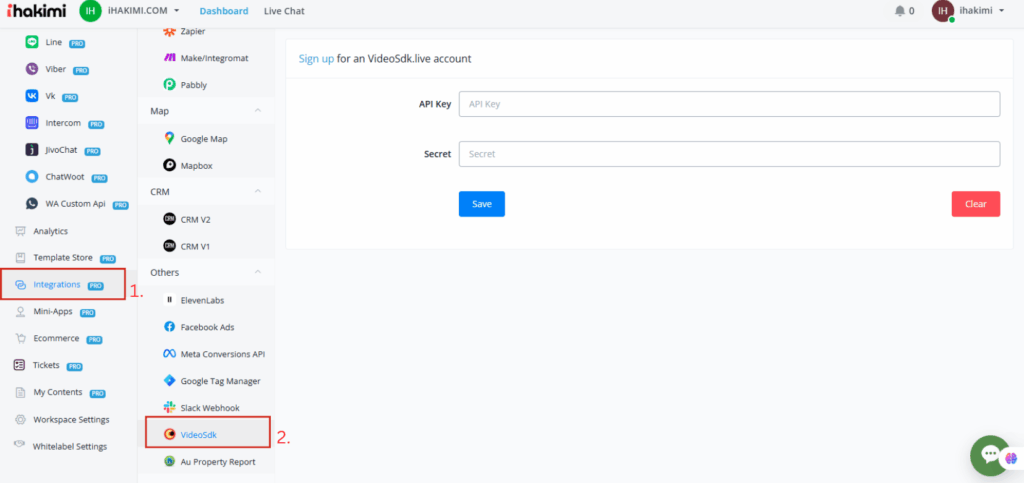
Task: Click the Mapbox integration icon
Action: pos(169,165)
